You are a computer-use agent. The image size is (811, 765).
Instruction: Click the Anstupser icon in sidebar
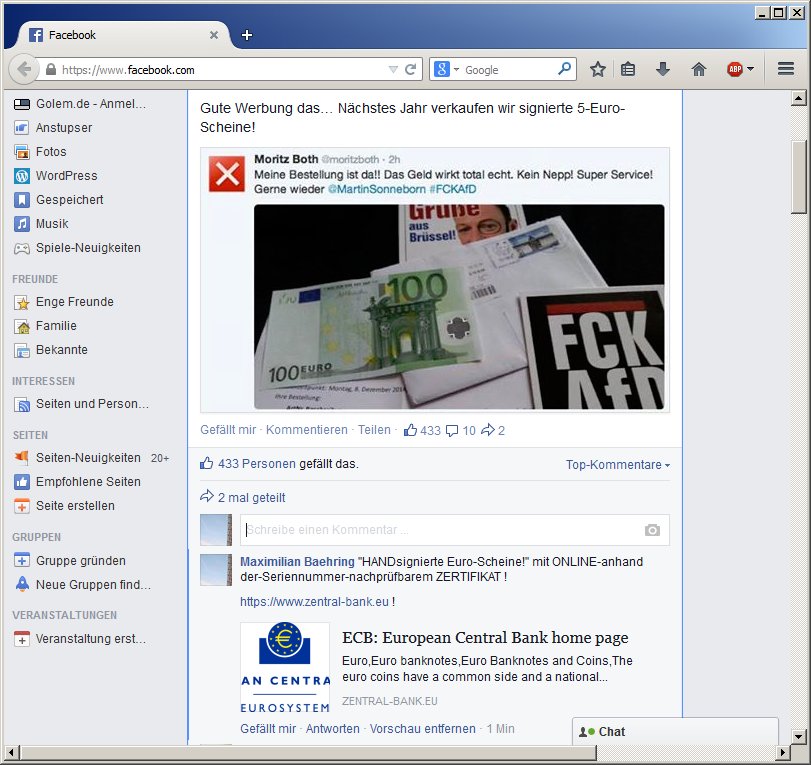click(x=22, y=128)
